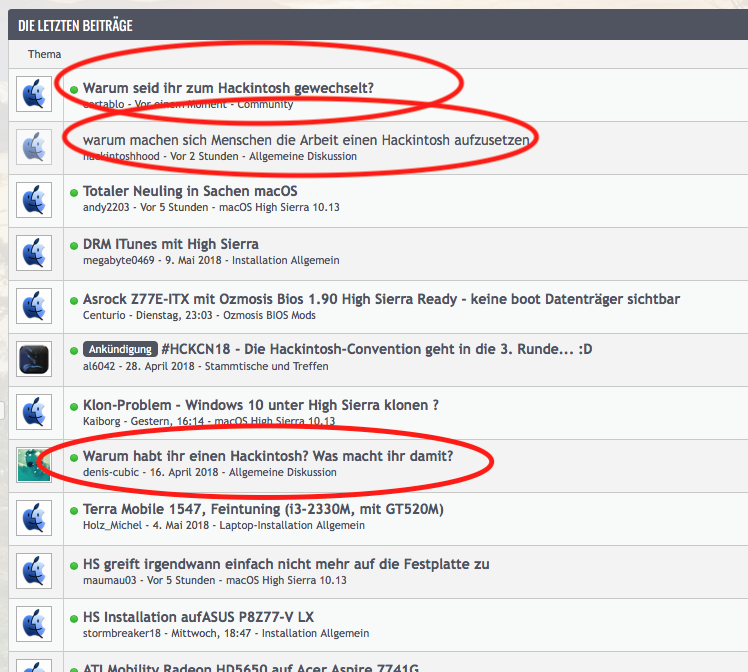The width and height of the screenshot is (748, 672).
Task: Click avatar icon beside 'Totaler Neuling in Sachen macOS'
Action: (34, 200)
